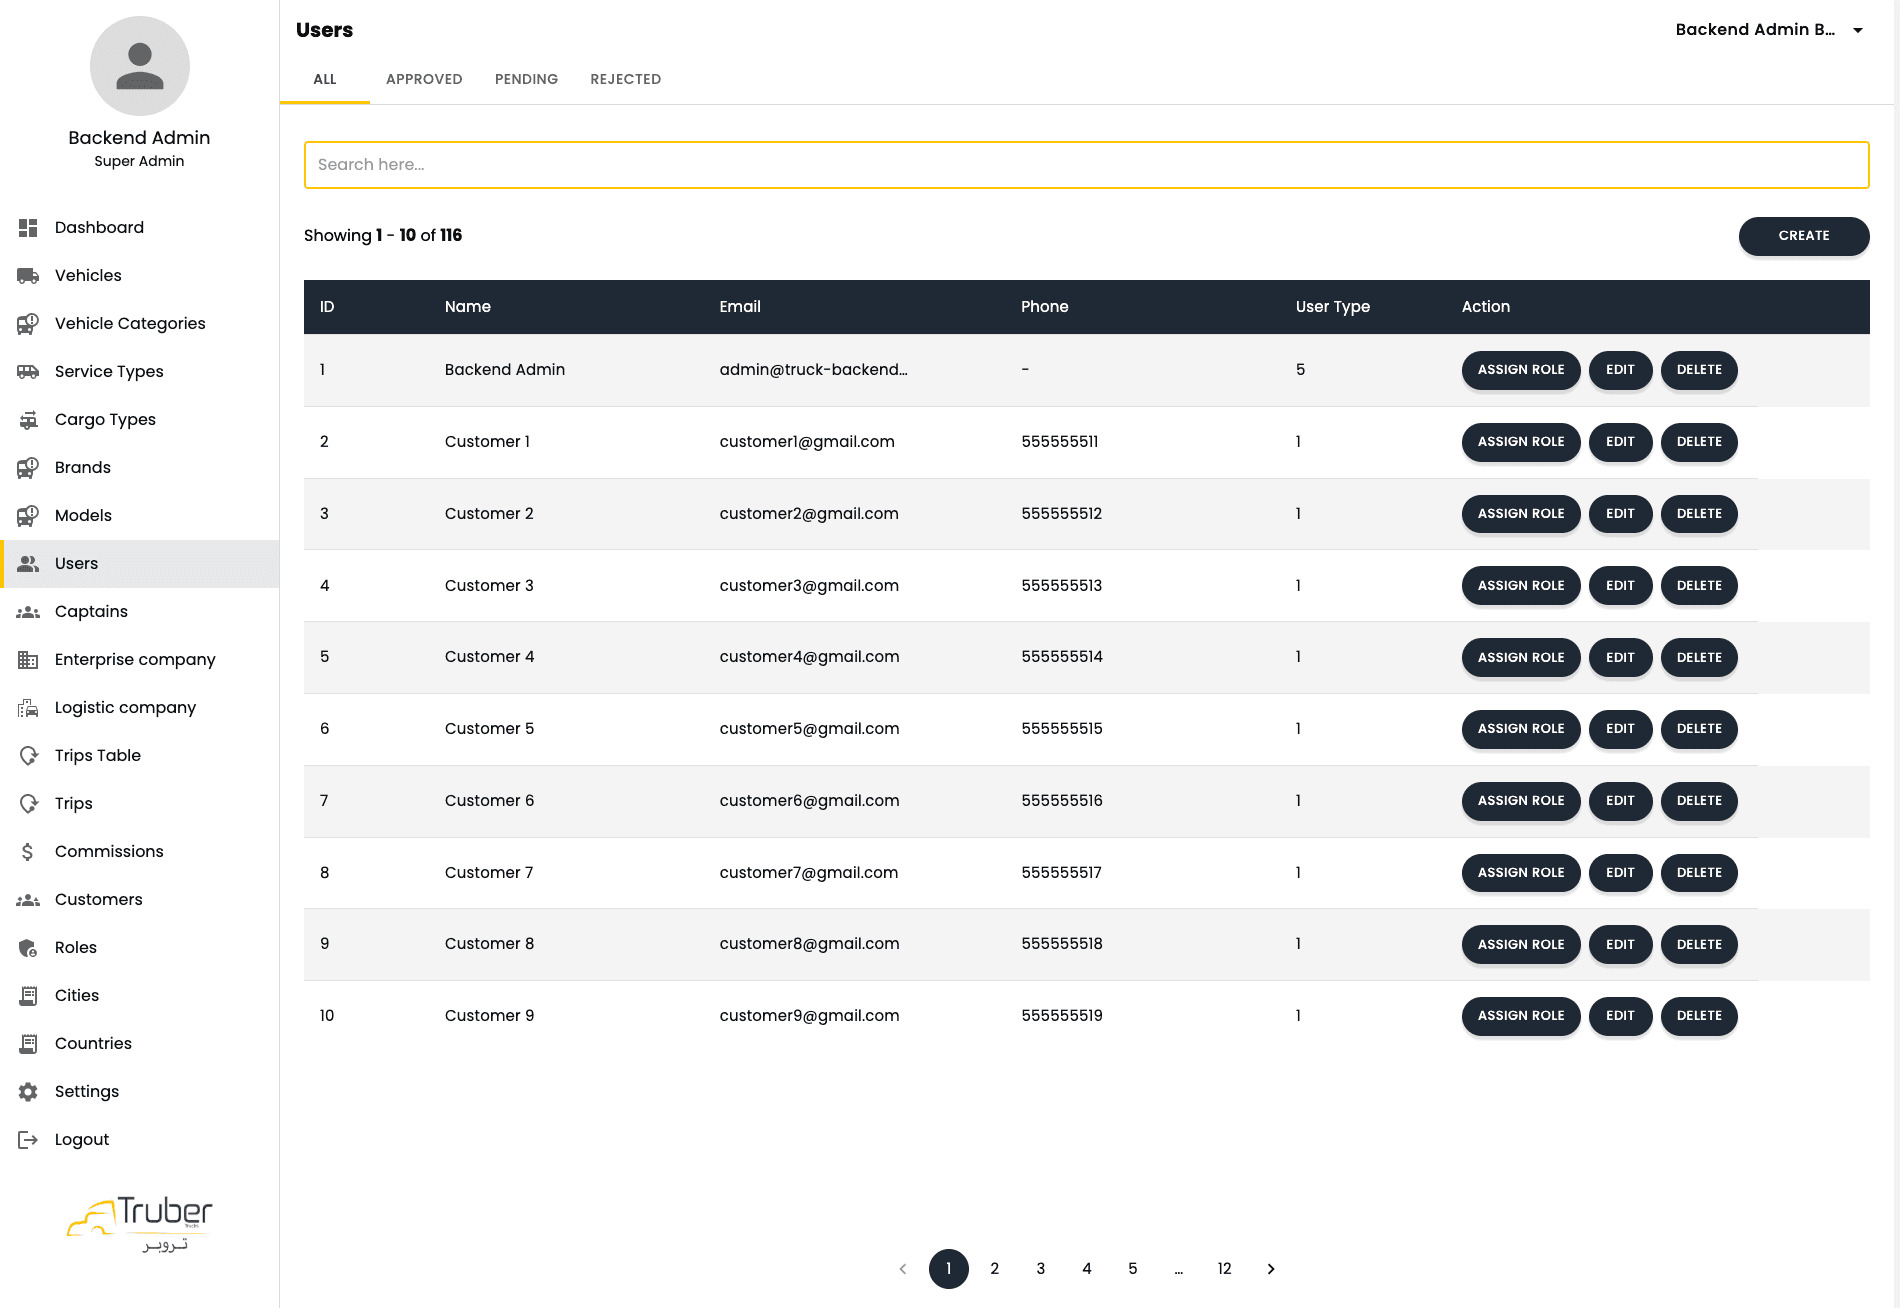
Task: Click the Dashboard grid icon in sidebar
Action: pos(28,228)
